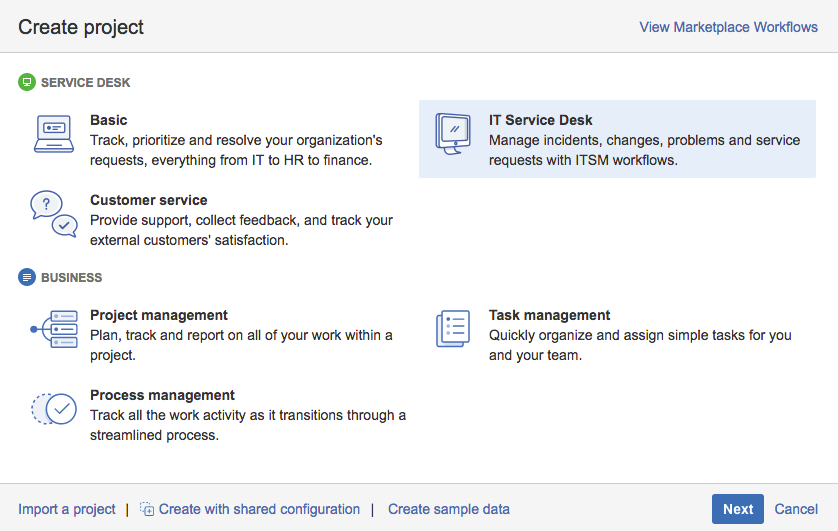Click the Project management diagram icon

tap(54, 328)
